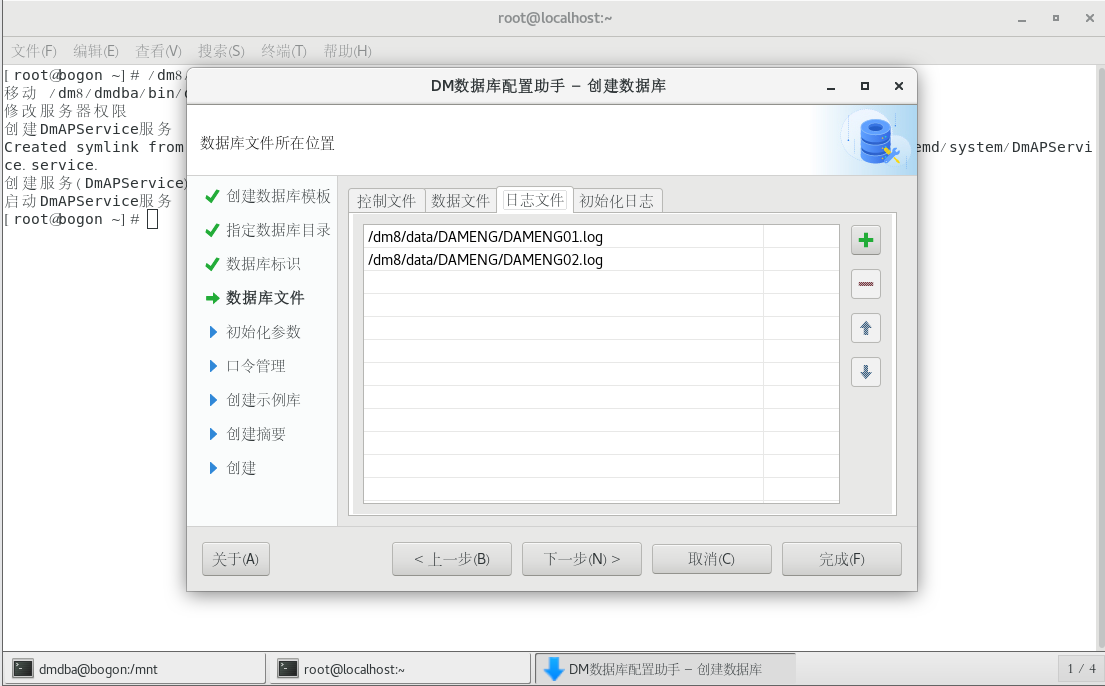The image size is (1105, 686).
Task: Switch to the 数据文件 tab
Action: [x=460, y=201]
